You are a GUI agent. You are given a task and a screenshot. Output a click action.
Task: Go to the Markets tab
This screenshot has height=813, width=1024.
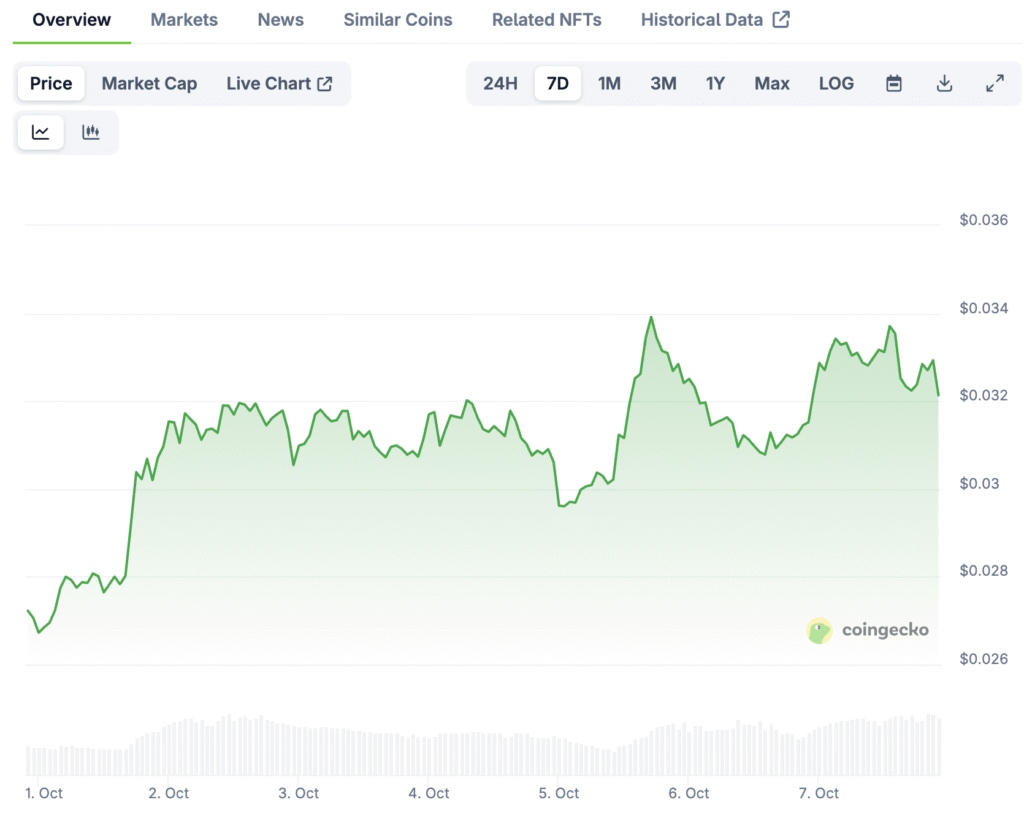(x=184, y=20)
